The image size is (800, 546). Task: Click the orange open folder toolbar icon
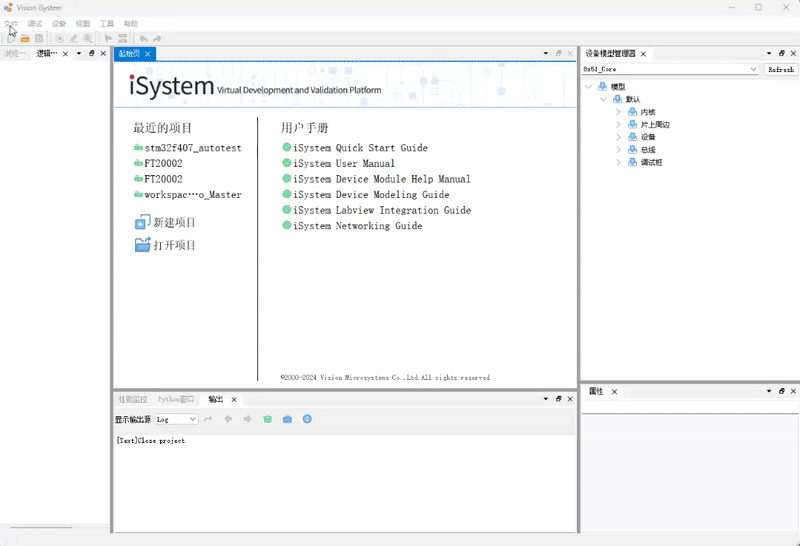(x=25, y=38)
